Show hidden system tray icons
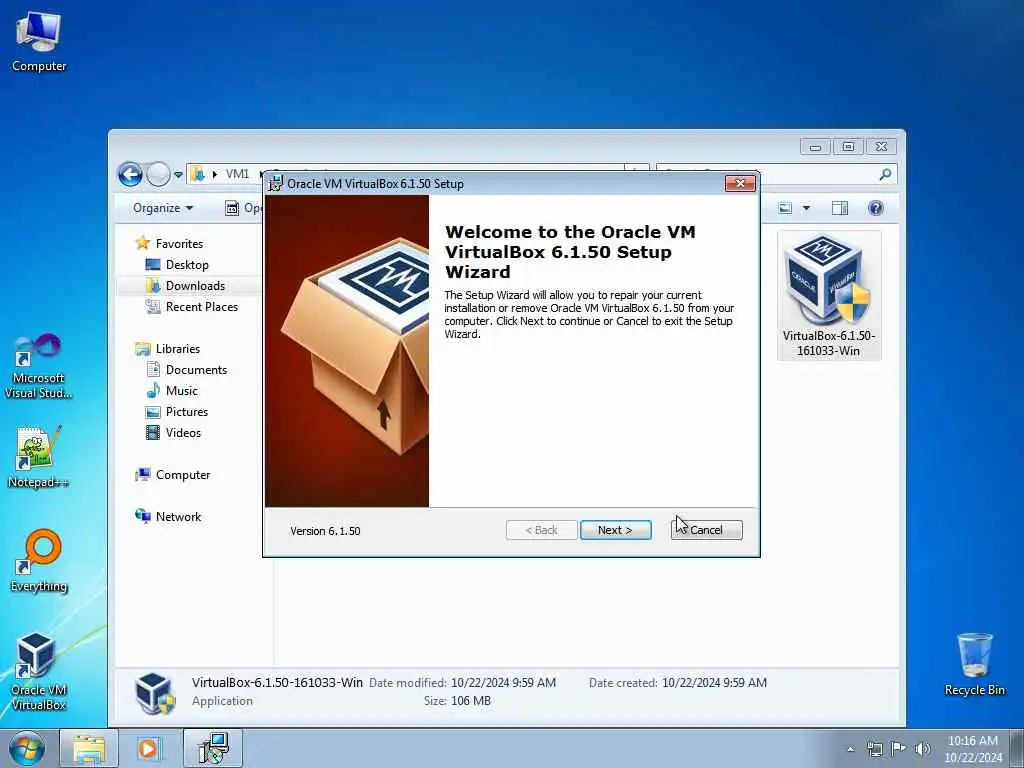 point(850,749)
